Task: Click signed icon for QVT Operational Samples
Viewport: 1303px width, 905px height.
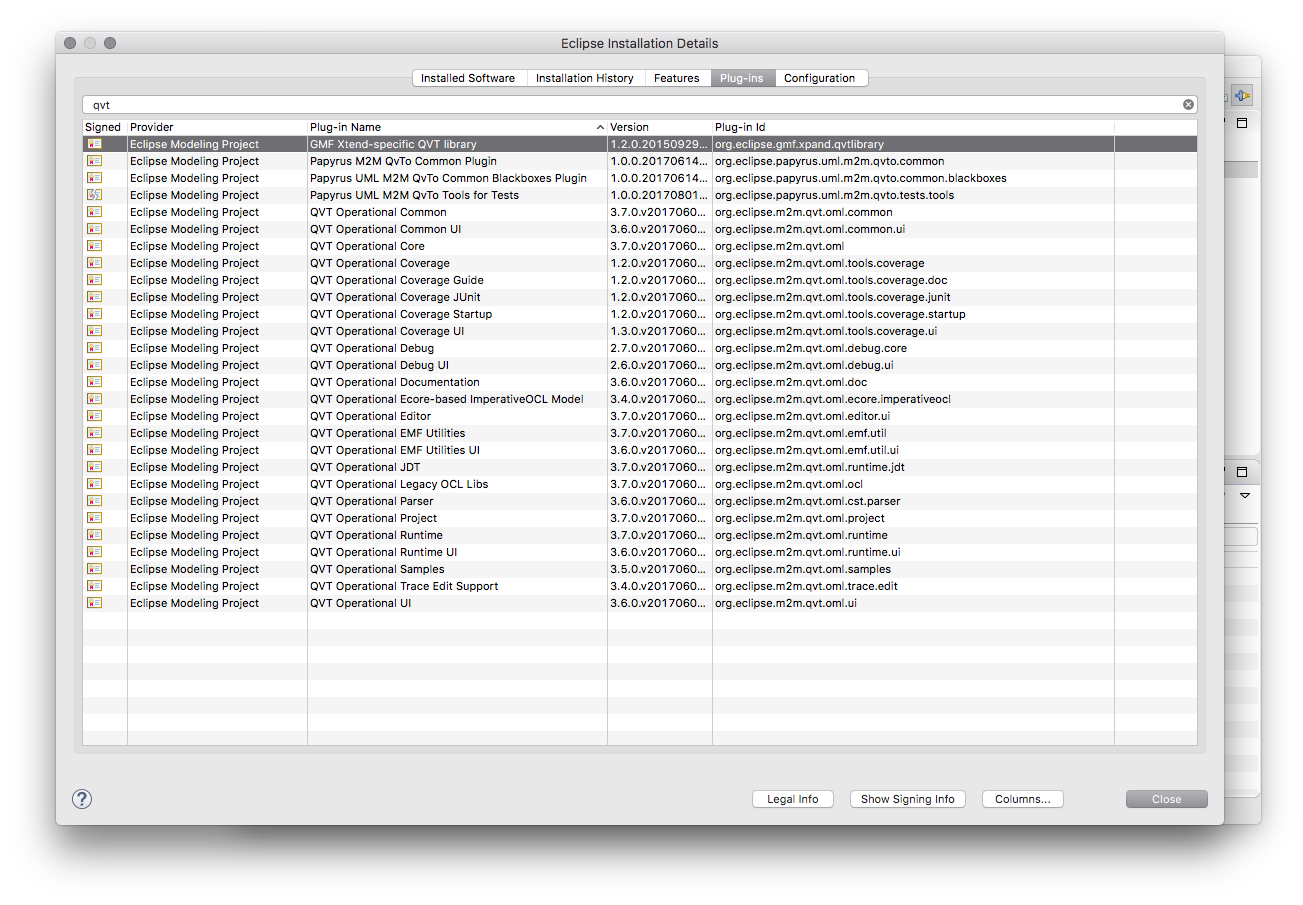Action: pyautogui.click(x=94, y=569)
